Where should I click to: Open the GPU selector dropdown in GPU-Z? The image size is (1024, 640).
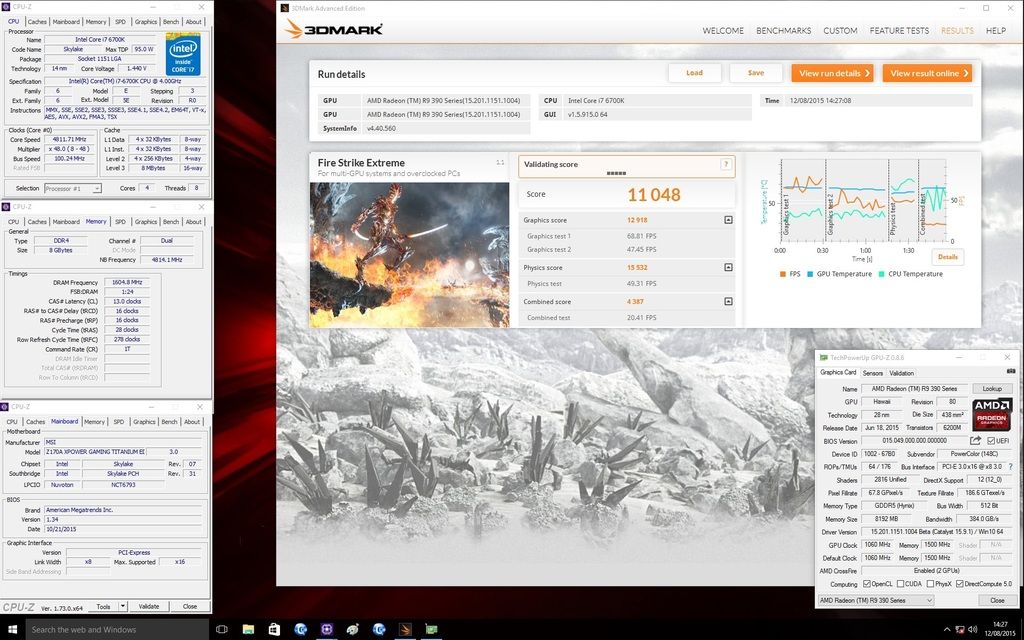pyautogui.click(x=876, y=600)
